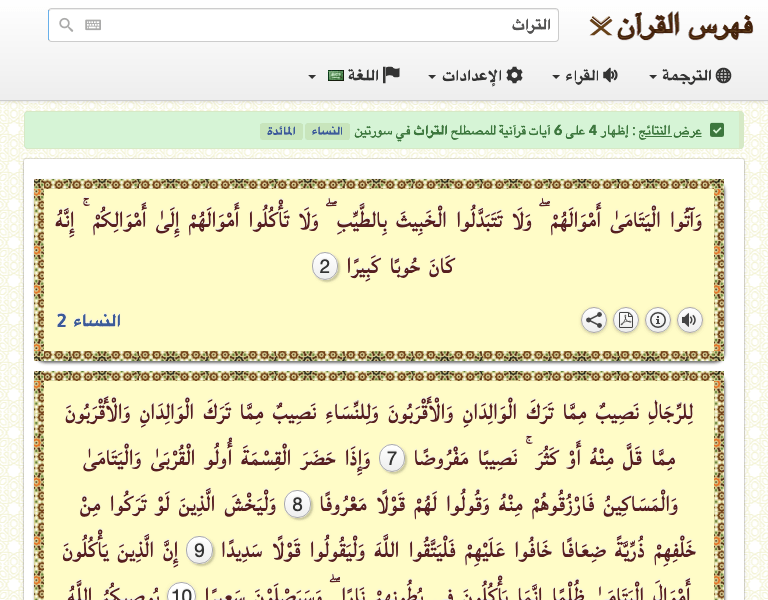Open the اللغة language menu
This screenshot has height=600, width=768.
[355, 76]
